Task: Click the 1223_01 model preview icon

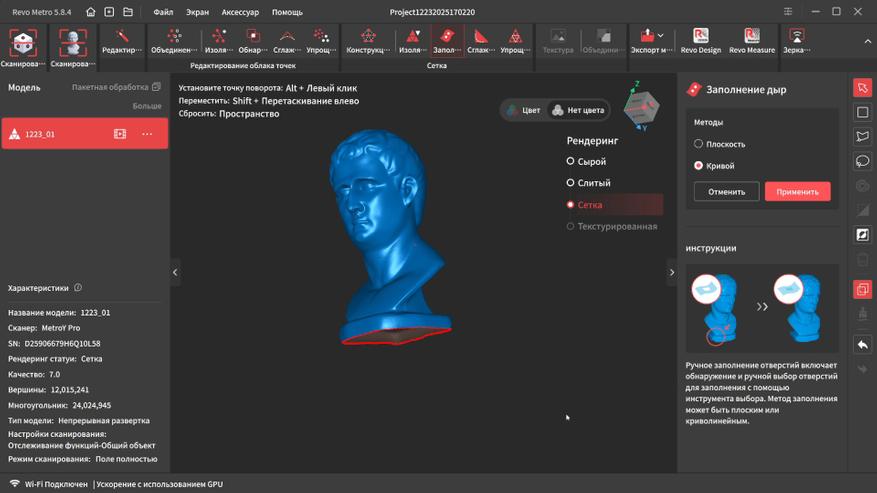Action: [x=120, y=134]
